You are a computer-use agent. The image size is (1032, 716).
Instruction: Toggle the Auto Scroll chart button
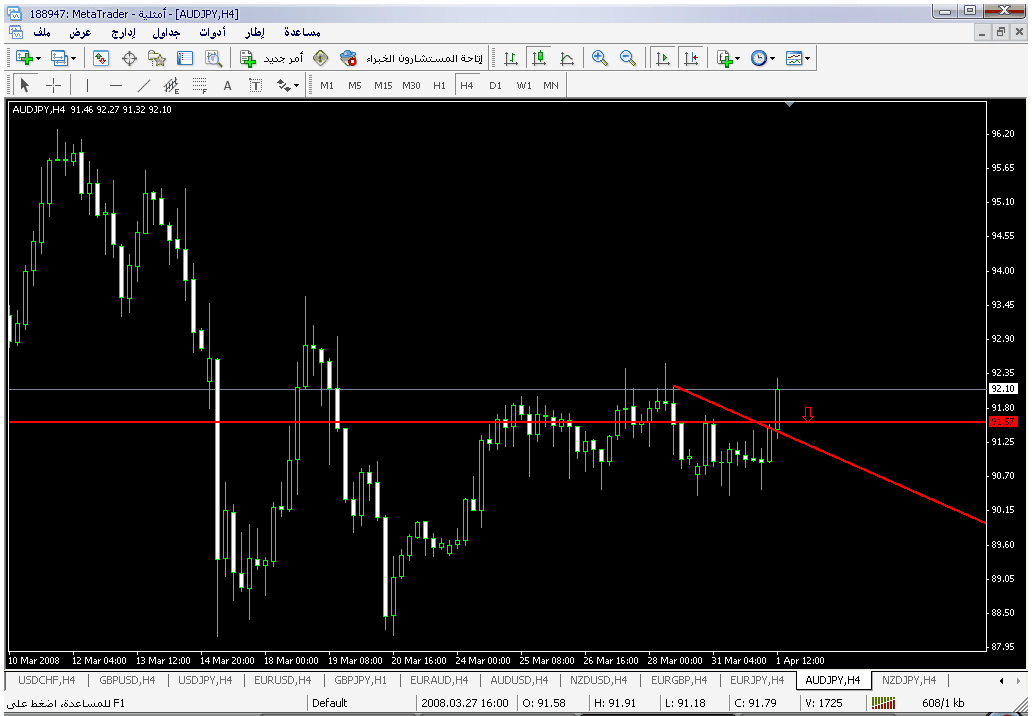(662, 58)
